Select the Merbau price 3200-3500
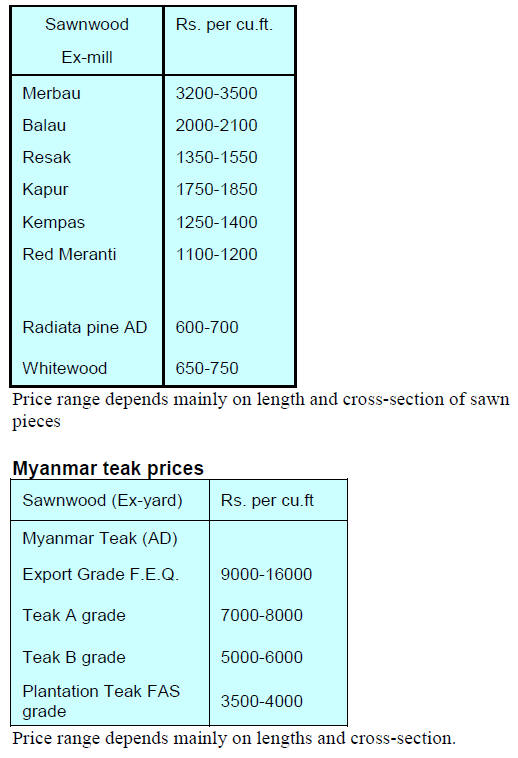Viewport: 518px width, 758px height. click(x=216, y=93)
